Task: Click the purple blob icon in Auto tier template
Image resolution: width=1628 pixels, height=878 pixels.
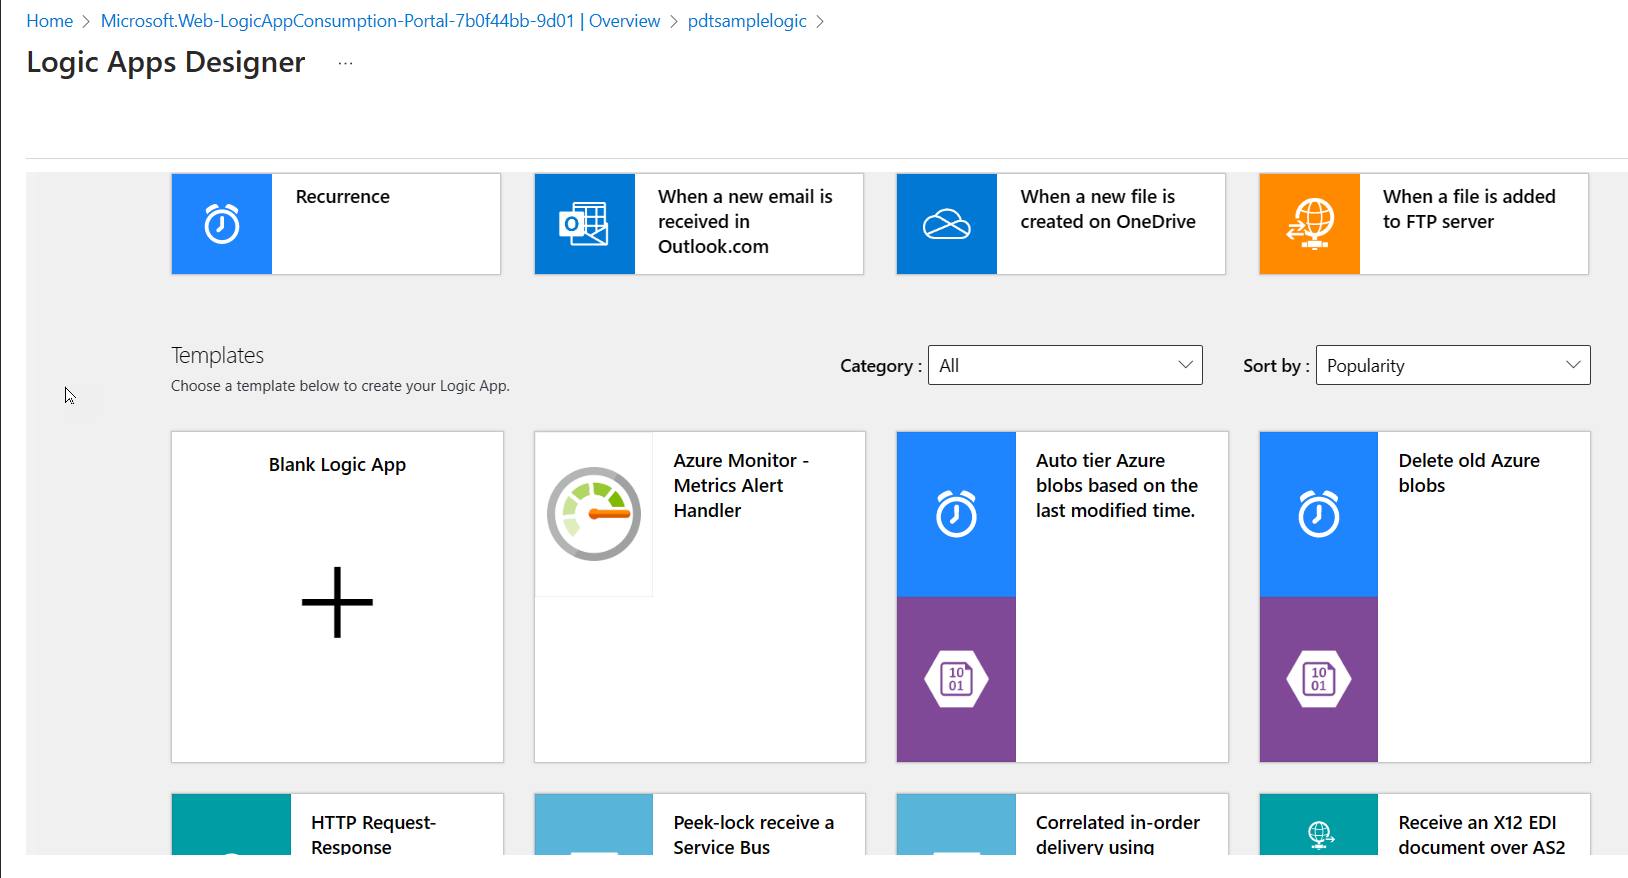Action: (956, 679)
